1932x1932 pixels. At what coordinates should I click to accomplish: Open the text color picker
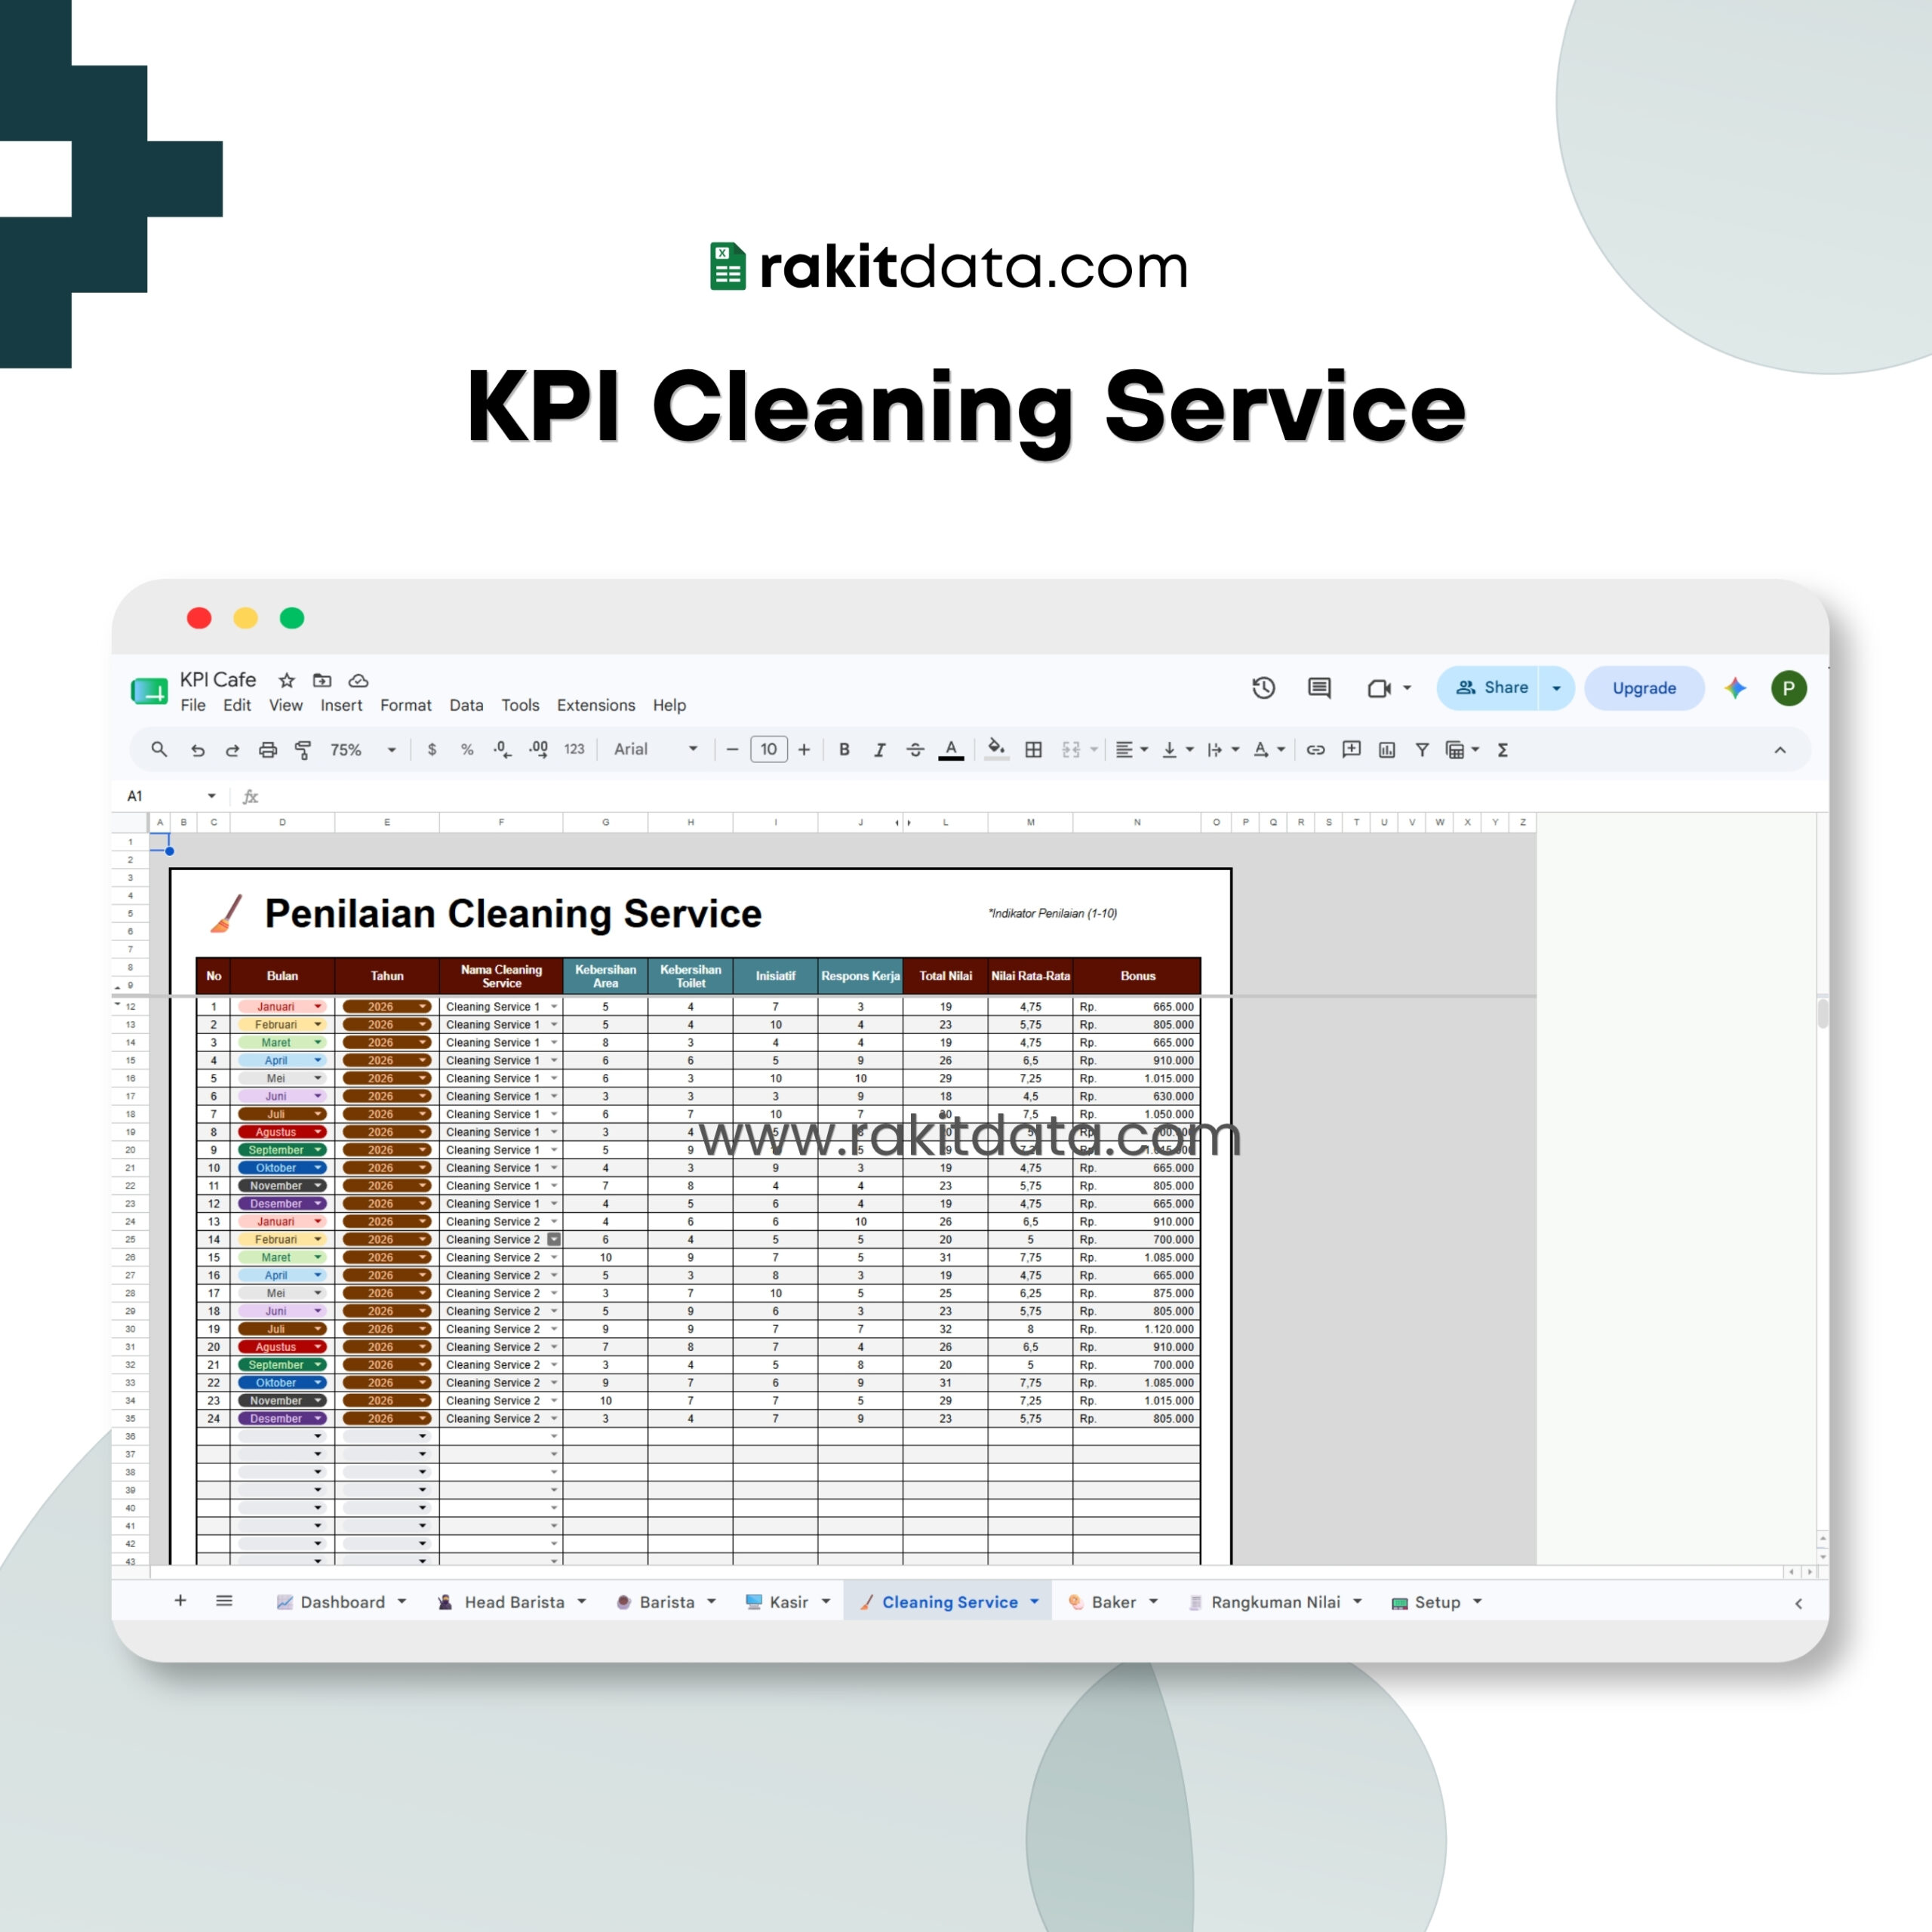[x=951, y=750]
